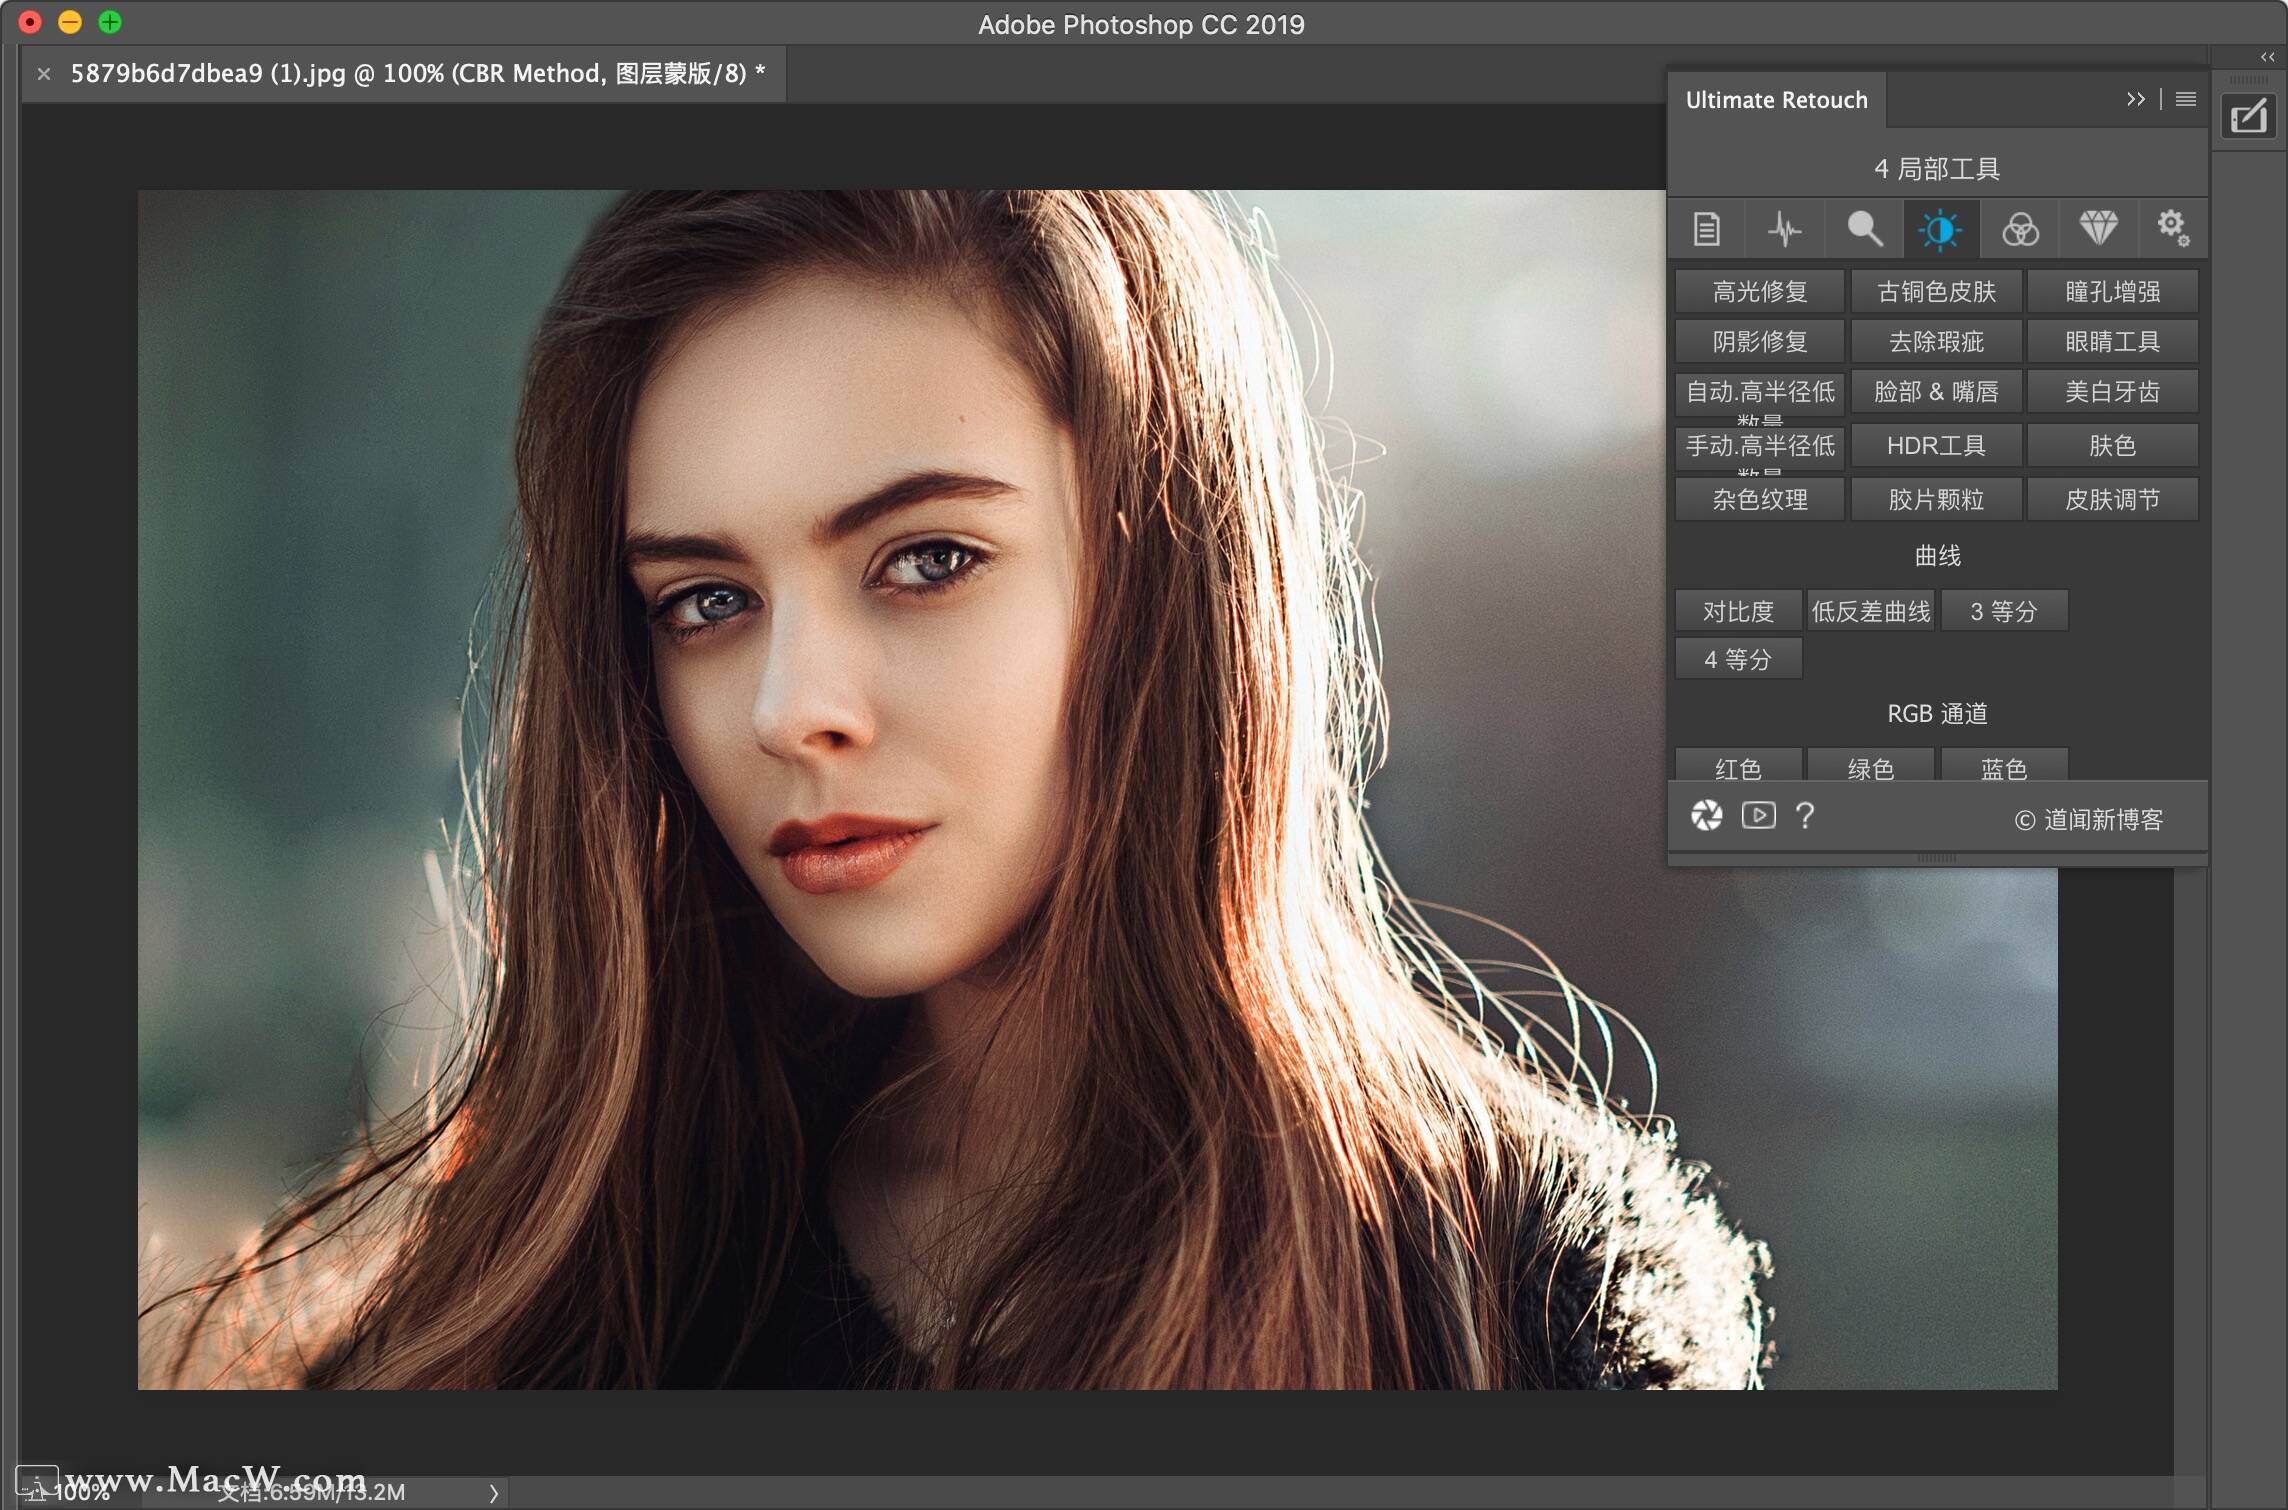Open the video tutorial icon in the panel footer

tap(1757, 815)
